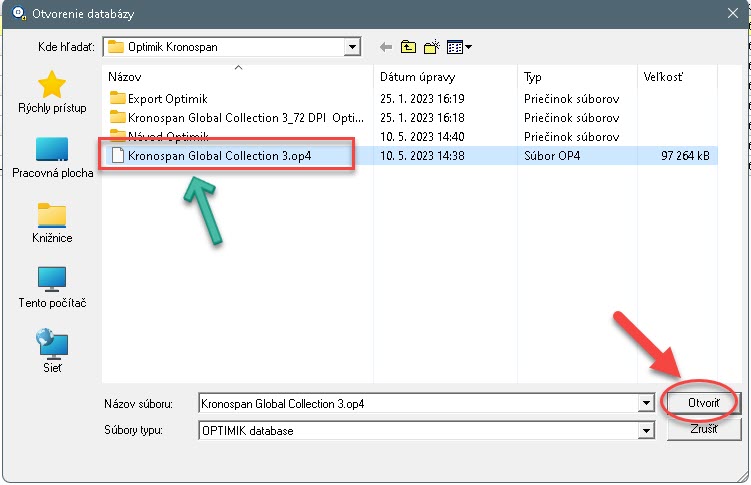The height and width of the screenshot is (485, 751).
Task: Open Knižnice libraries location
Action: tap(52, 223)
